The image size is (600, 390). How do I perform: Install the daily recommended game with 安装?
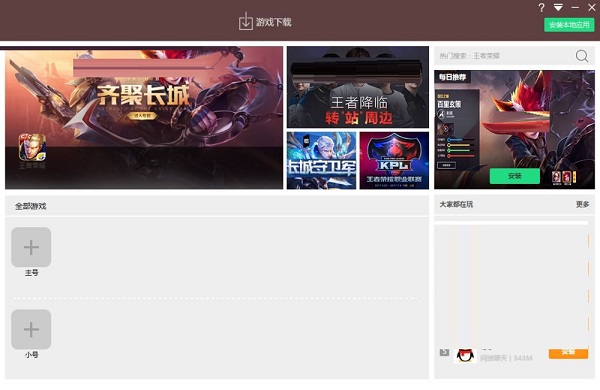coord(515,176)
